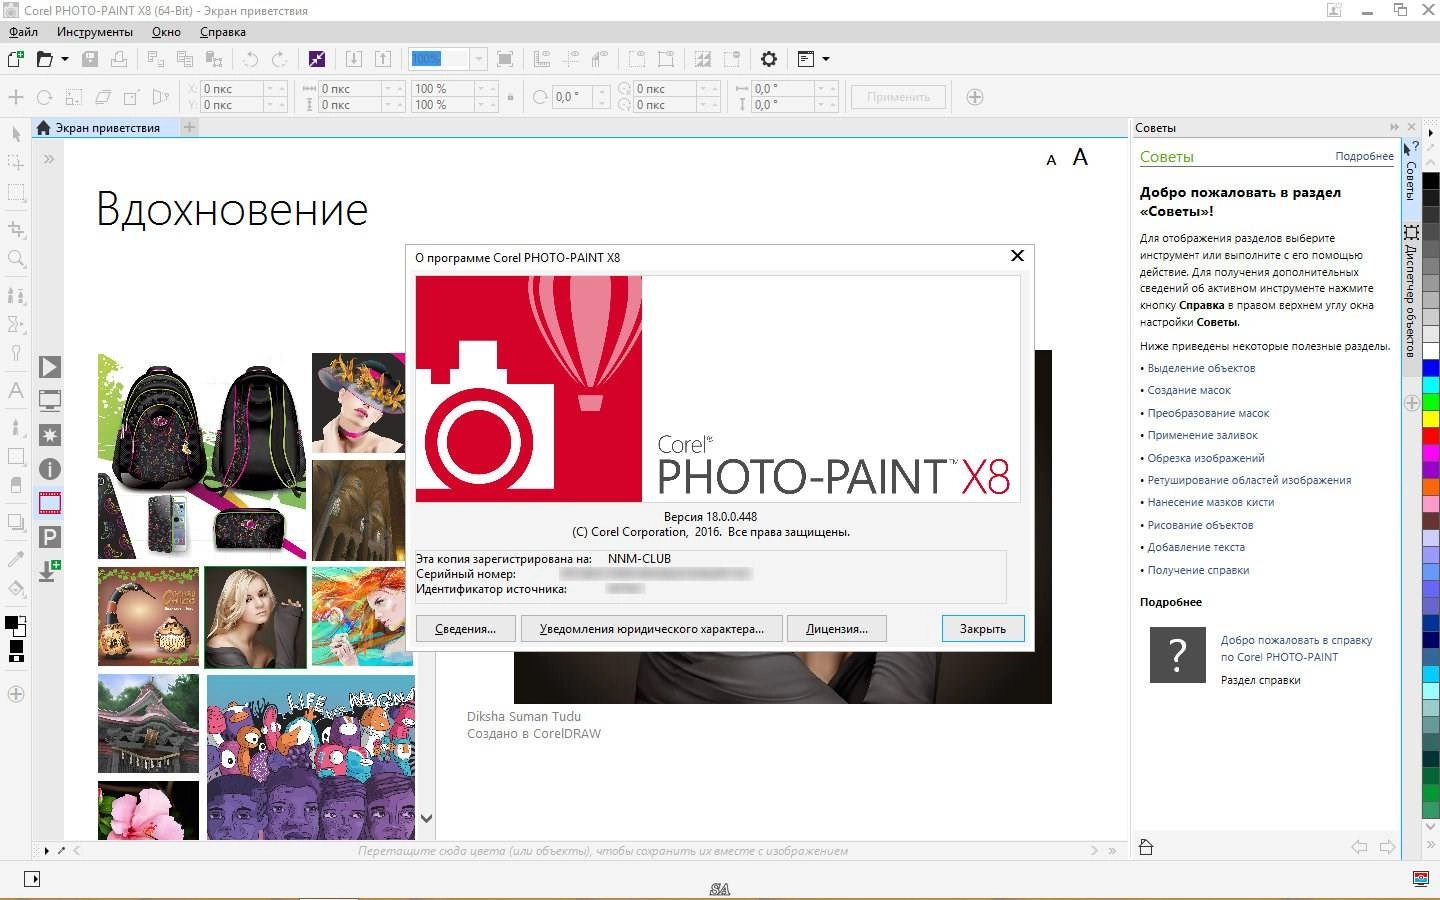Select the Text tool
Viewport: 1440px width, 900px height.
[16, 390]
